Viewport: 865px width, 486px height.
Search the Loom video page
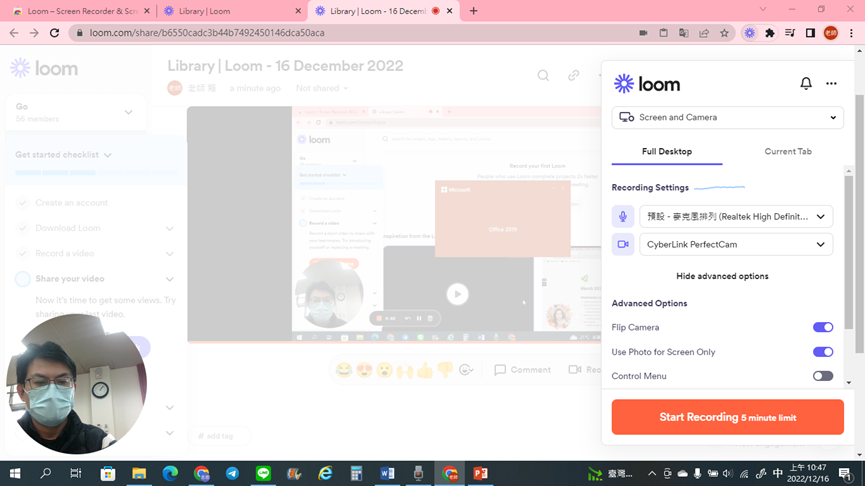(x=543, y=76)
